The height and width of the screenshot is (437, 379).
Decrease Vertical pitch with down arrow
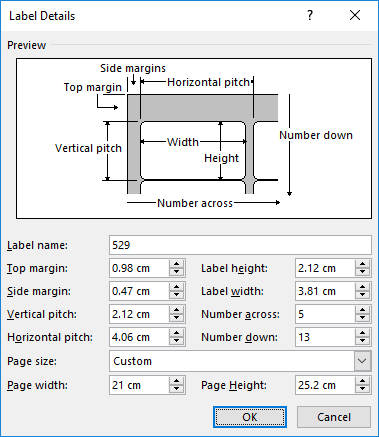pyautogui.click(x=176, y=319)
